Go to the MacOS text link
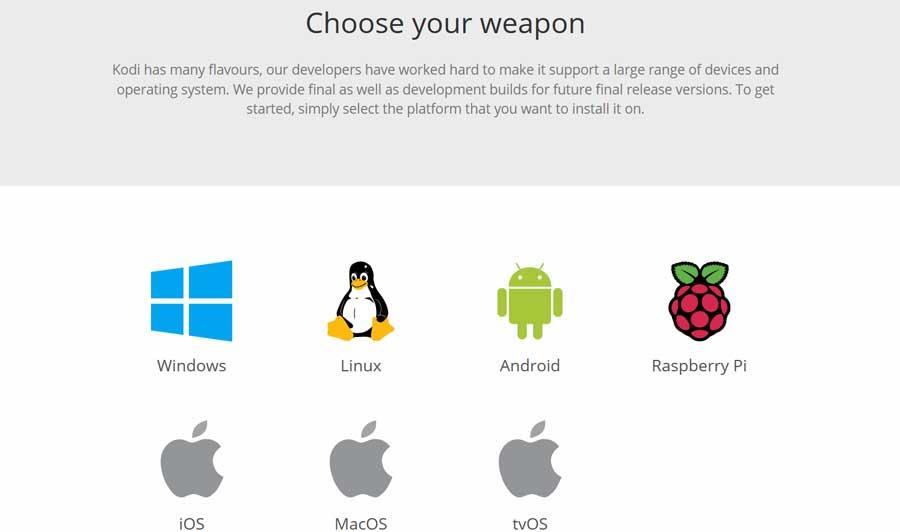This screenshot has height=532, width=900. (x=360, y=524)
